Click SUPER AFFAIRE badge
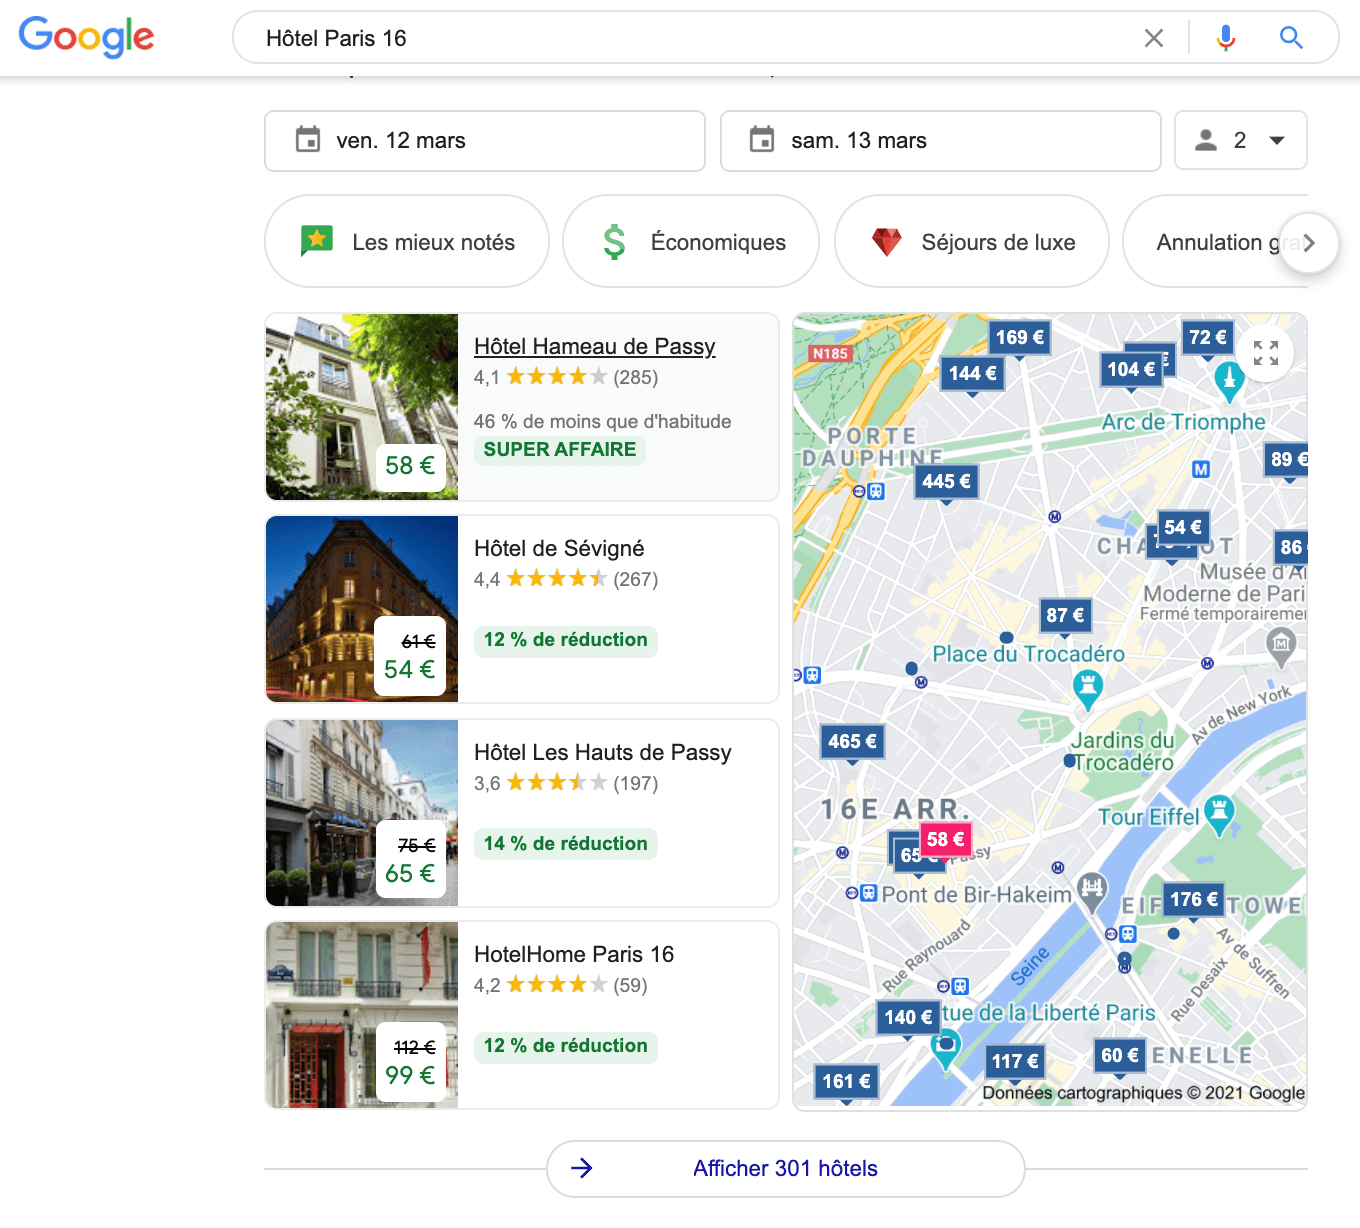 pyautogui.click(x=560, y=449)
